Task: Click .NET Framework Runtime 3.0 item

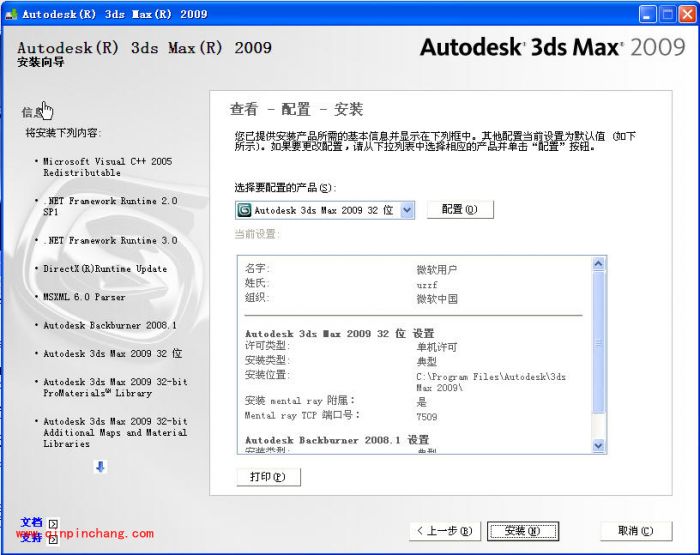Action: point(110,240)
